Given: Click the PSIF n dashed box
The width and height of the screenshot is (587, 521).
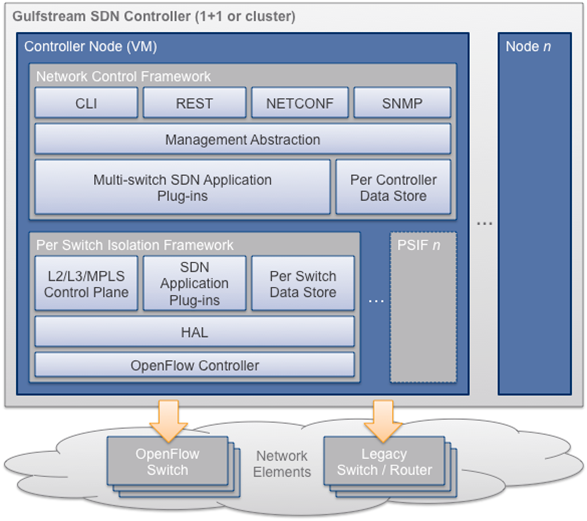Looking at the screenshot, I should coord(423,307).
